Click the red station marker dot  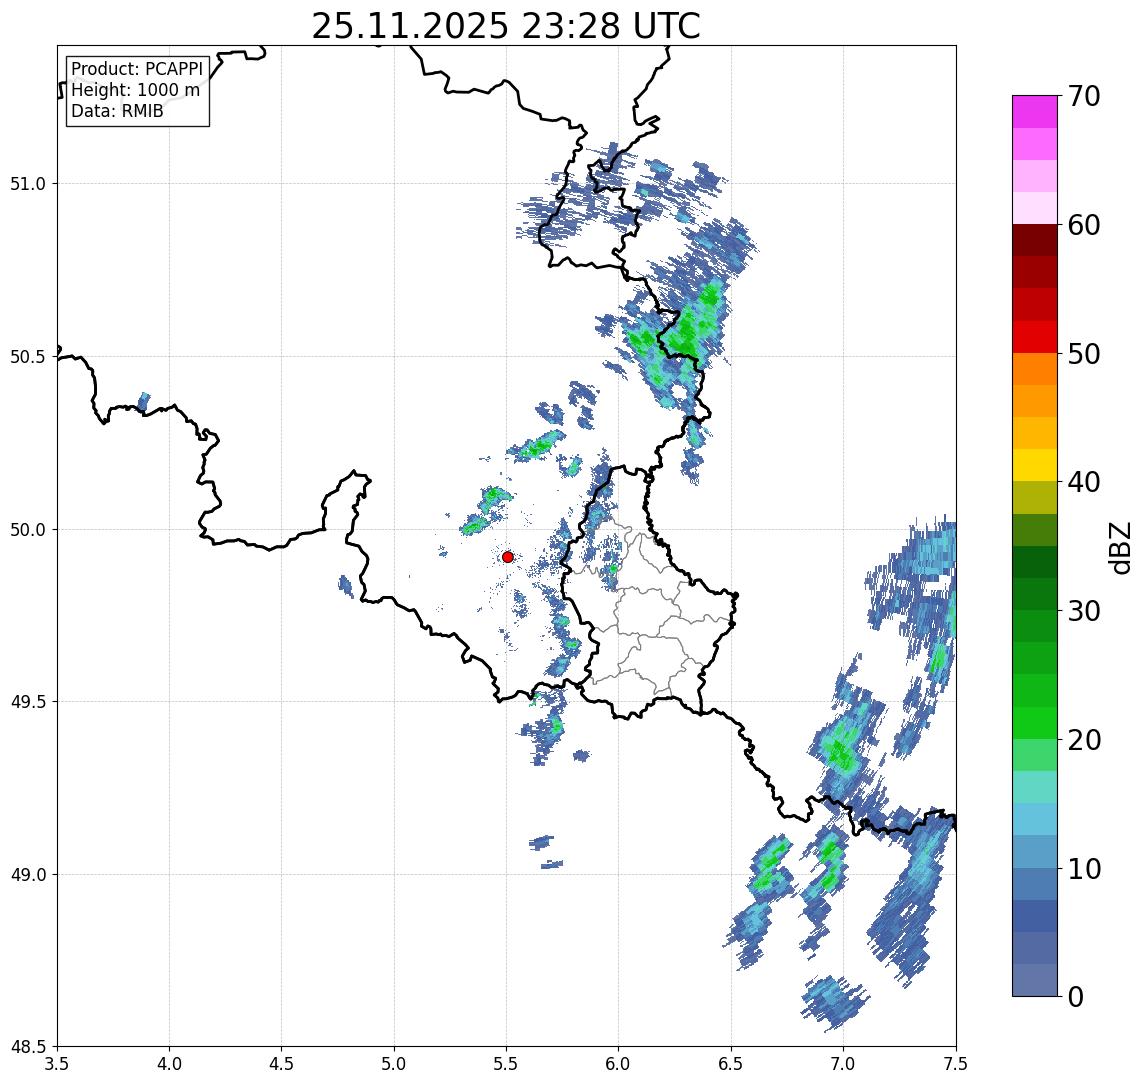(x=508, y=557)
